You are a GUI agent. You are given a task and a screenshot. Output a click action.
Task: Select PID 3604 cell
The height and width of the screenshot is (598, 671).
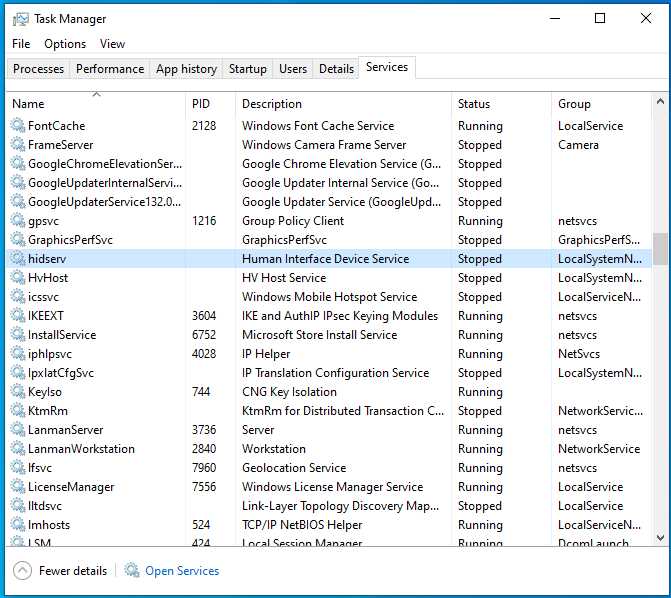pyautogui.click(x=204, y=315)
